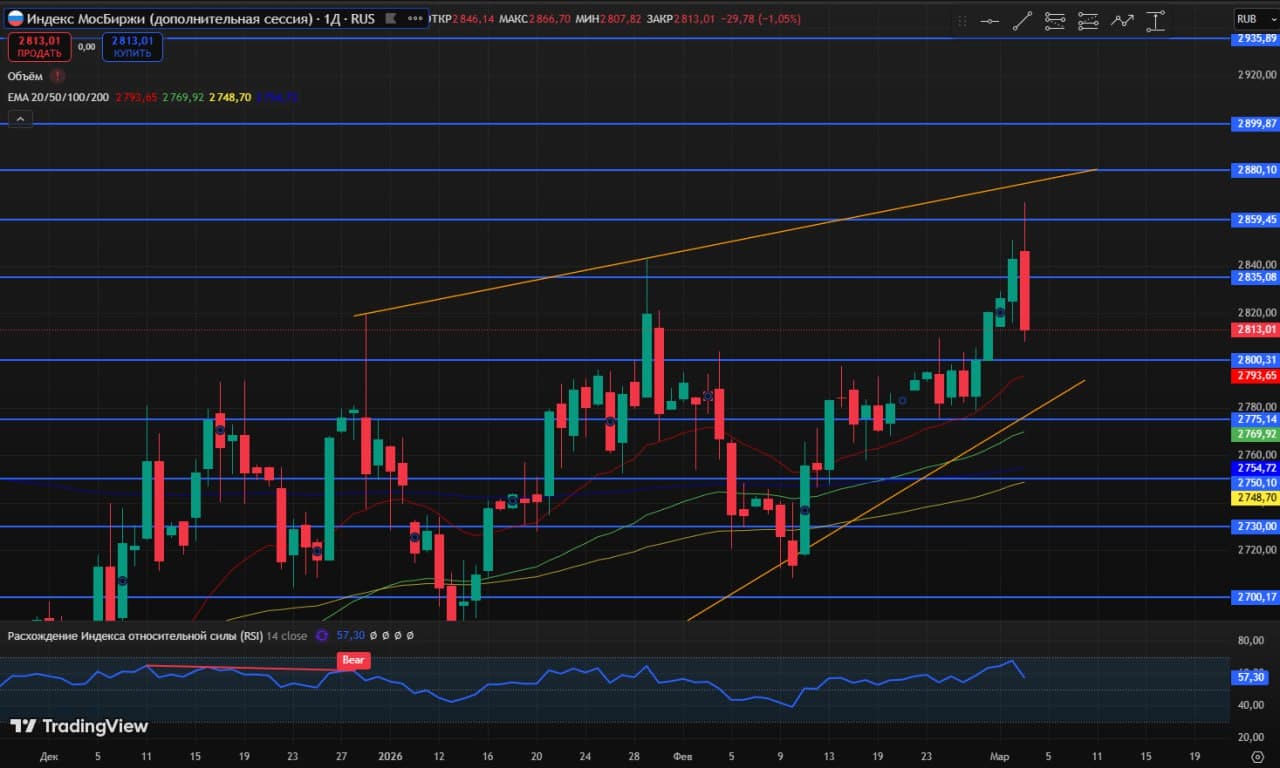The height and width of the screenshot is (768, 1280).
Task: Open the TradingView logo link
Action: pyautogui.click(x=79, y=726)
